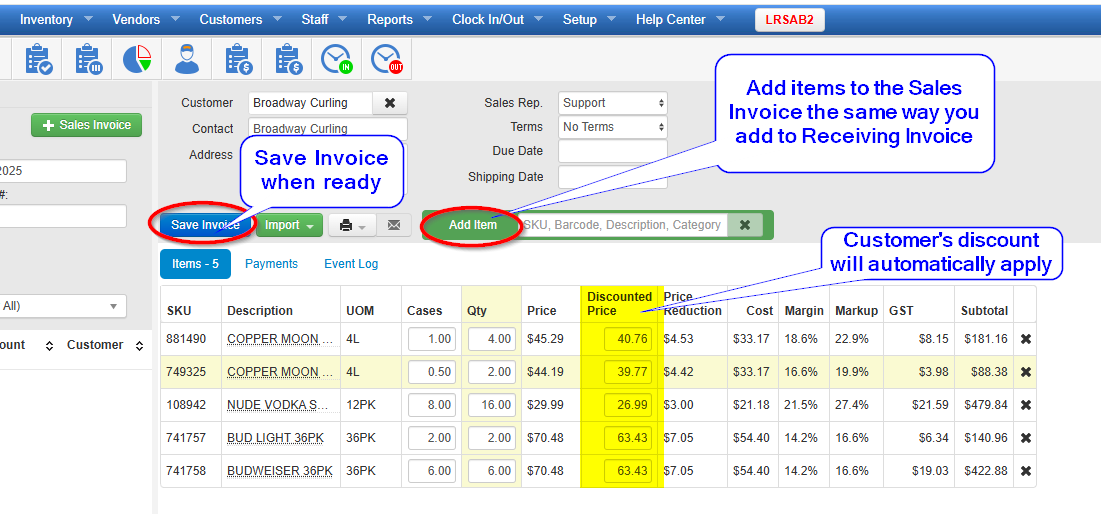Click the Save Invoice button
This screenshot has width=1101, height=514.
click(x=205, y=225)
